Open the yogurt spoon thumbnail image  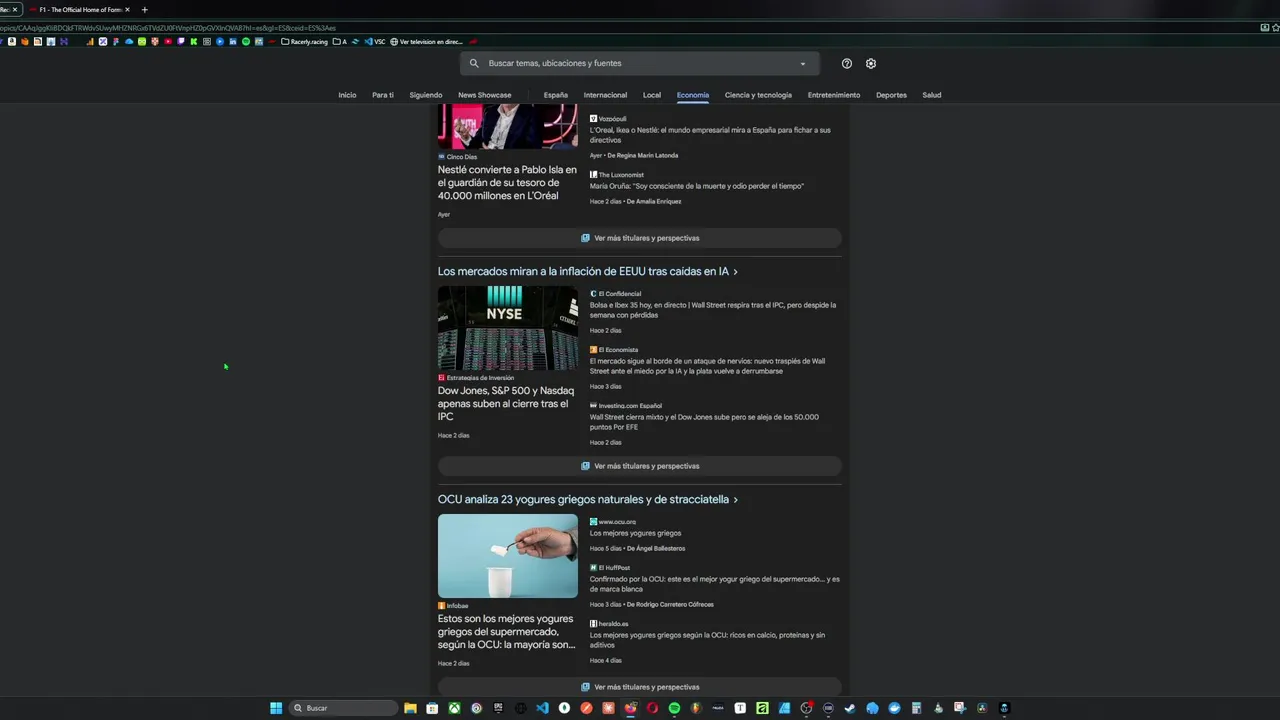[x=508, y=556]
